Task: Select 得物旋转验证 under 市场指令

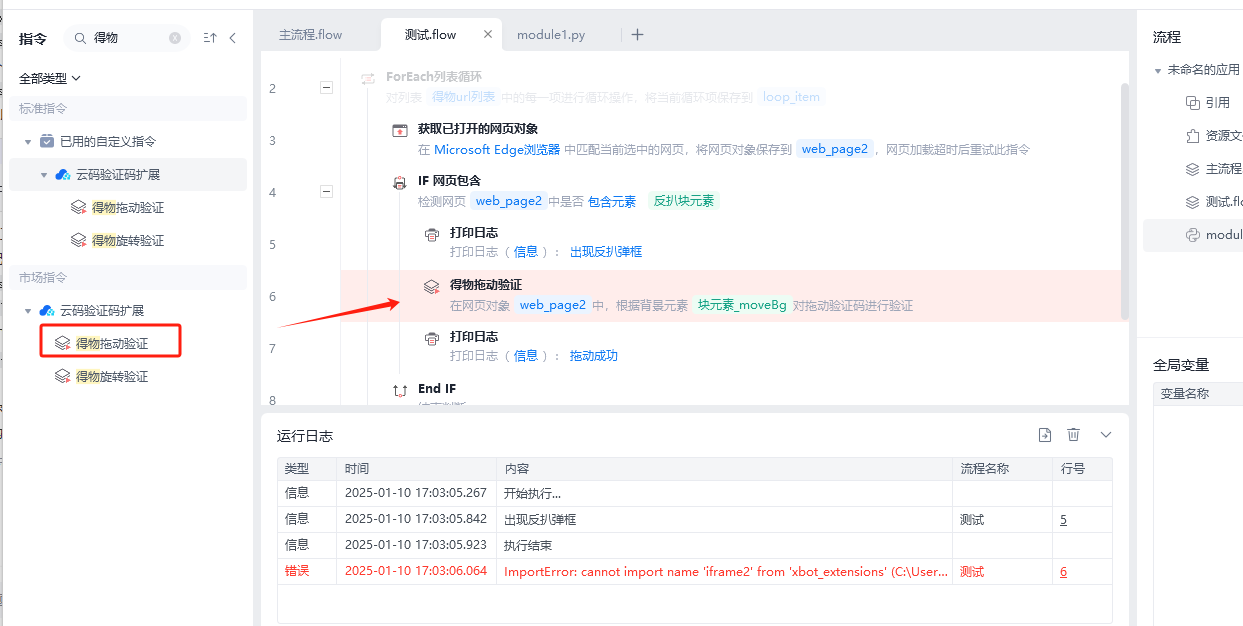Action: coord(112,377)
